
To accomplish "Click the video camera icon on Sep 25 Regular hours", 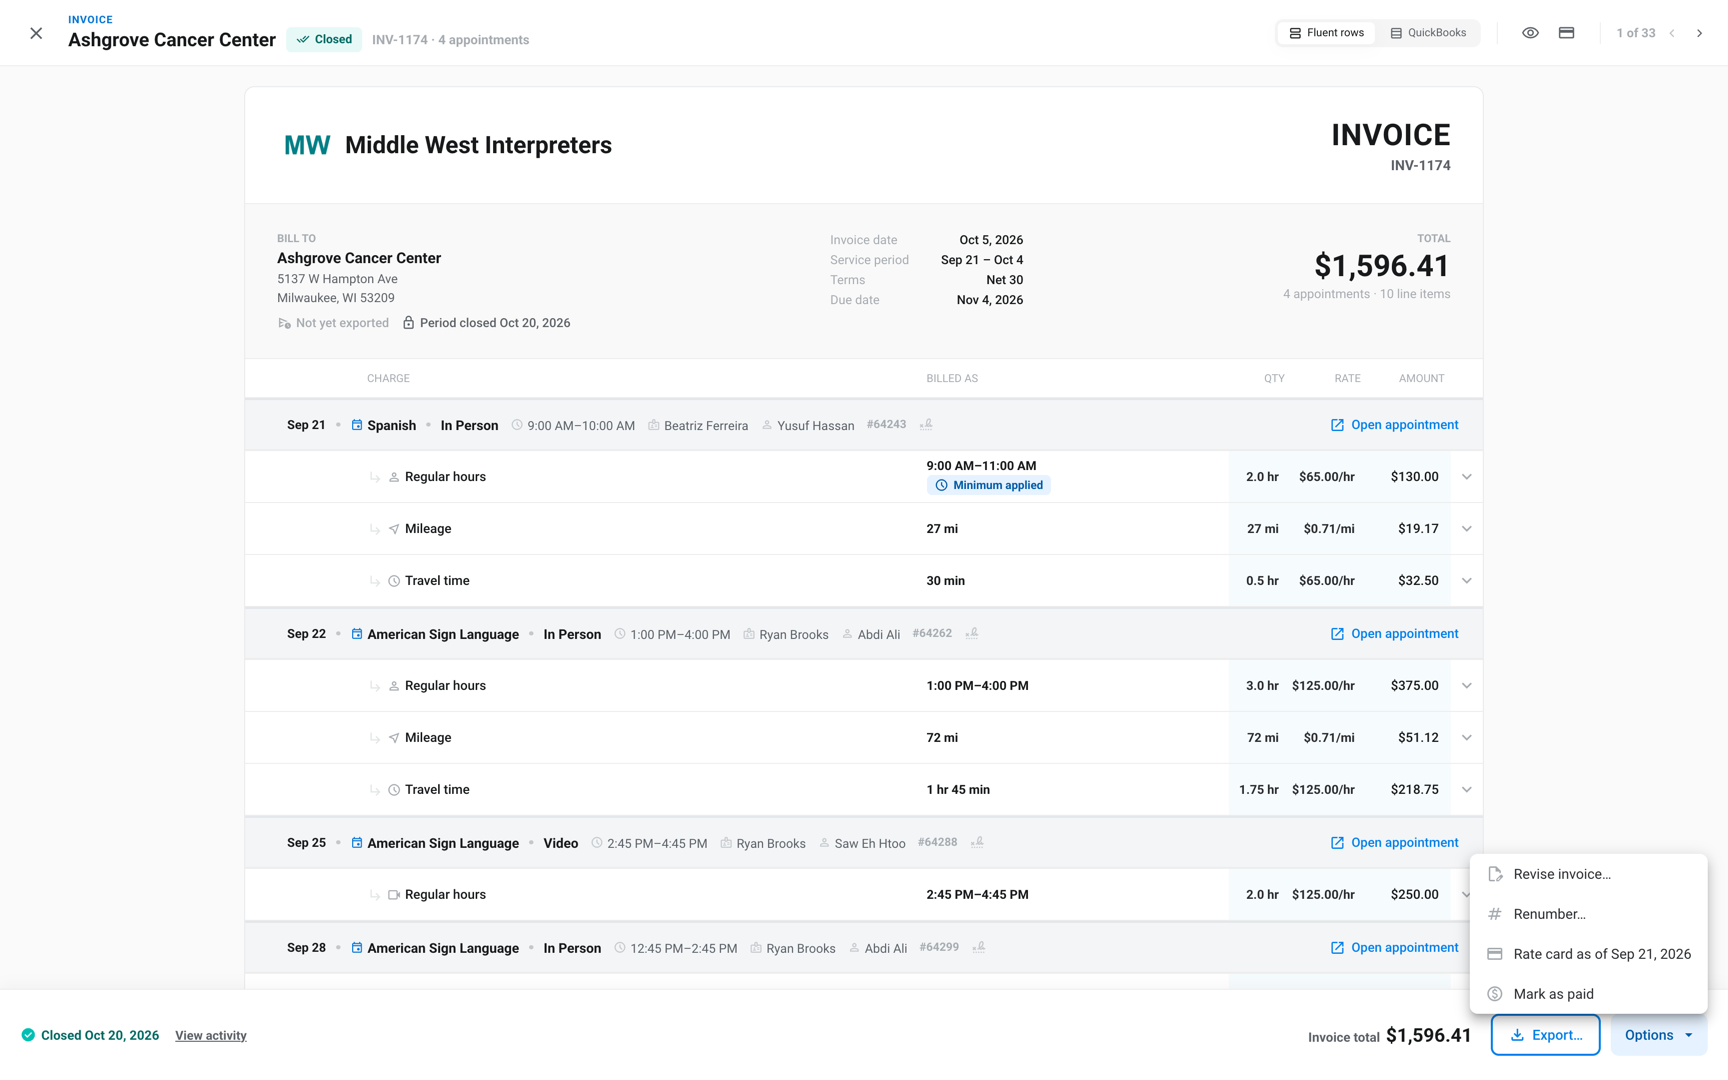I will [x=394, y=895].
